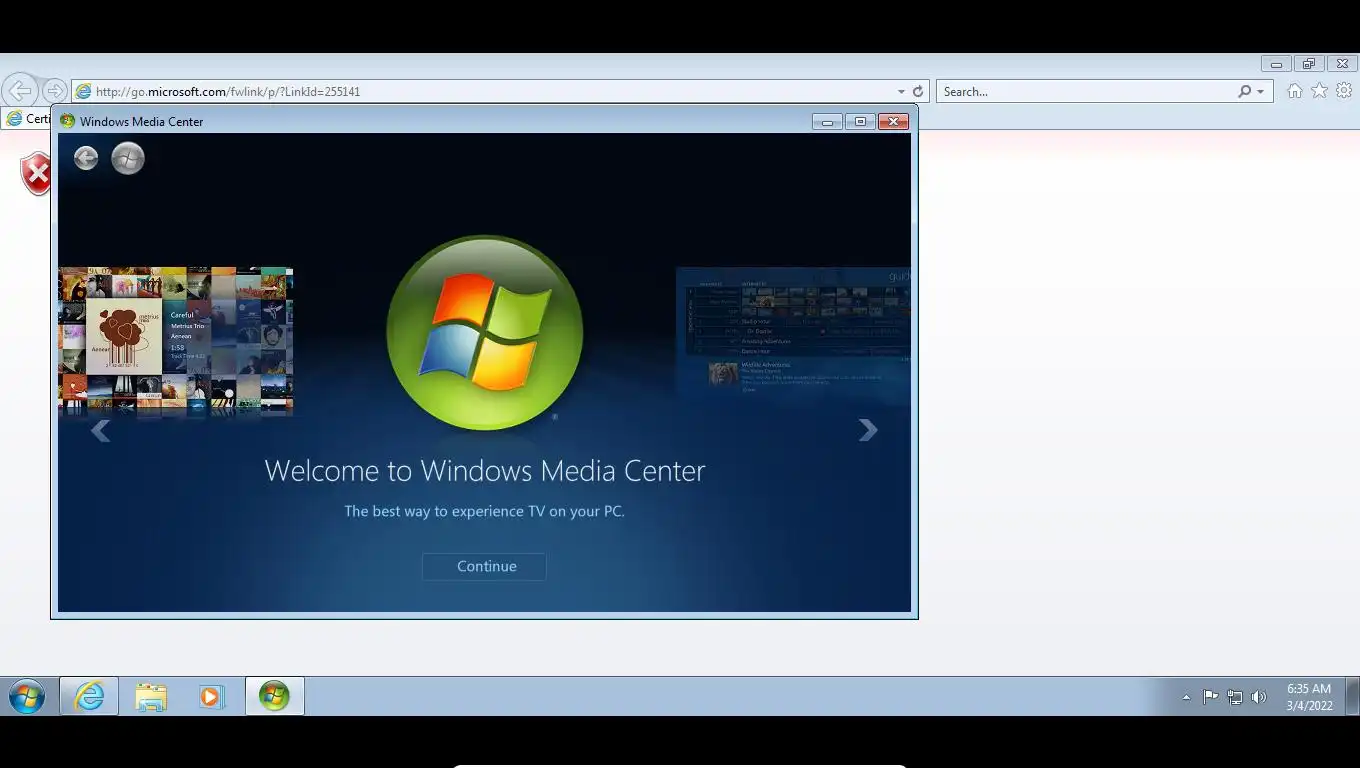Open Action Center flag tray icon

[1210, 697]
